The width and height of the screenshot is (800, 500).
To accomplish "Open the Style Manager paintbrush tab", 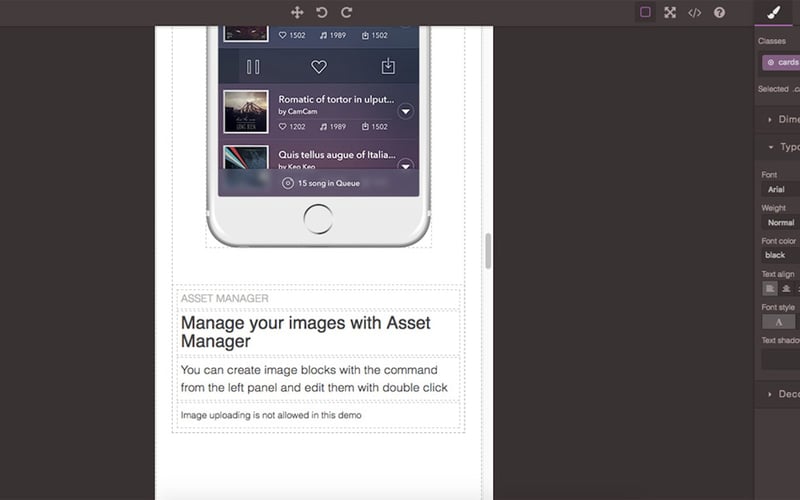I will [774, 12].
